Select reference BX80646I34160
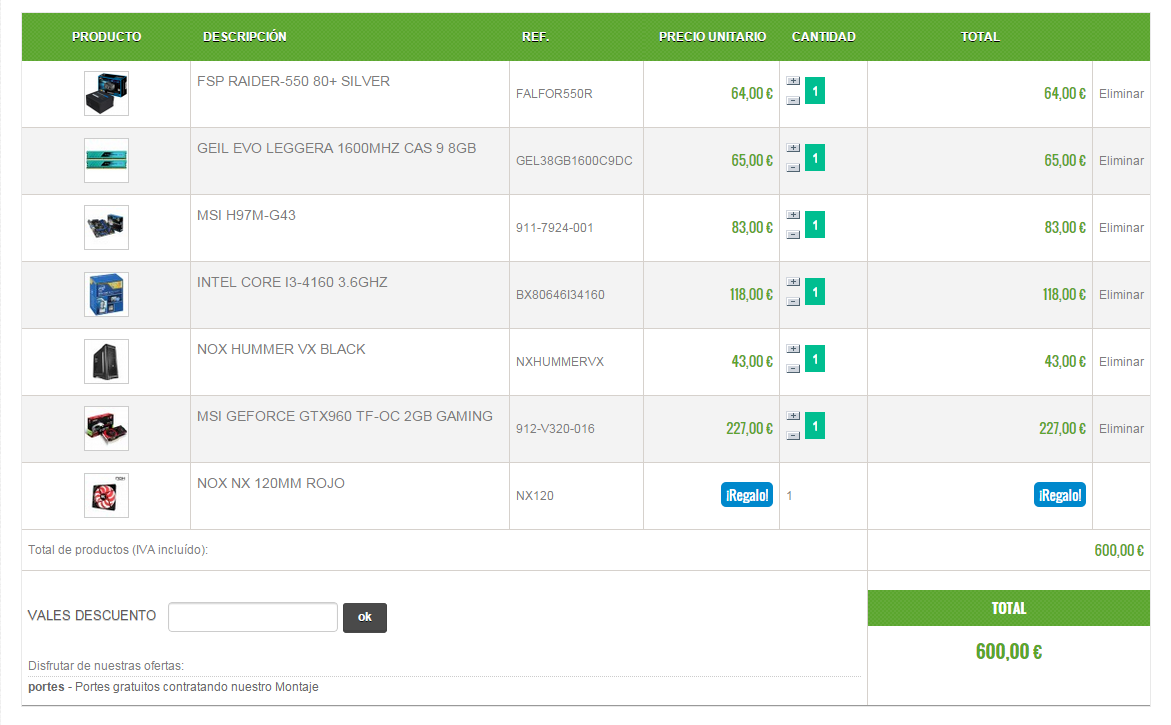The image size is (1171, 725). [560, 295]
